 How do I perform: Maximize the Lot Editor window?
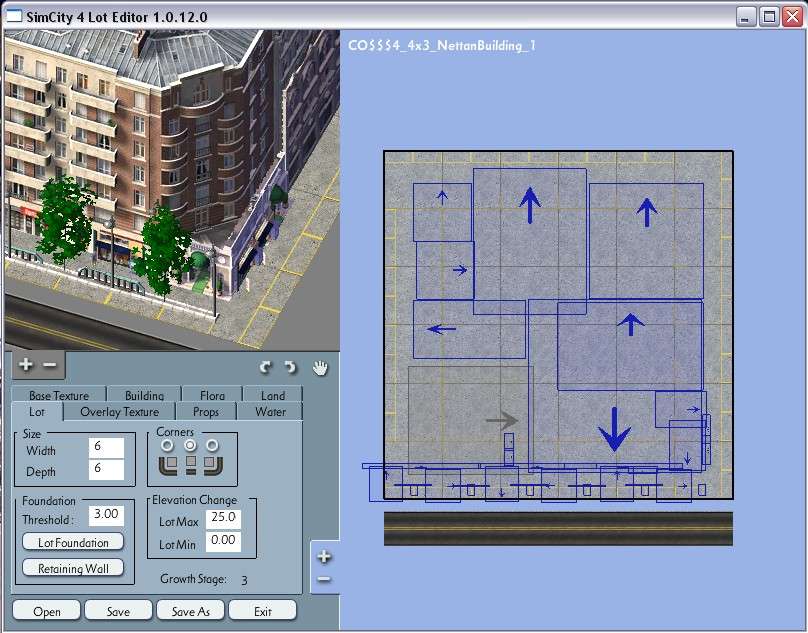[x=769, y=16]
